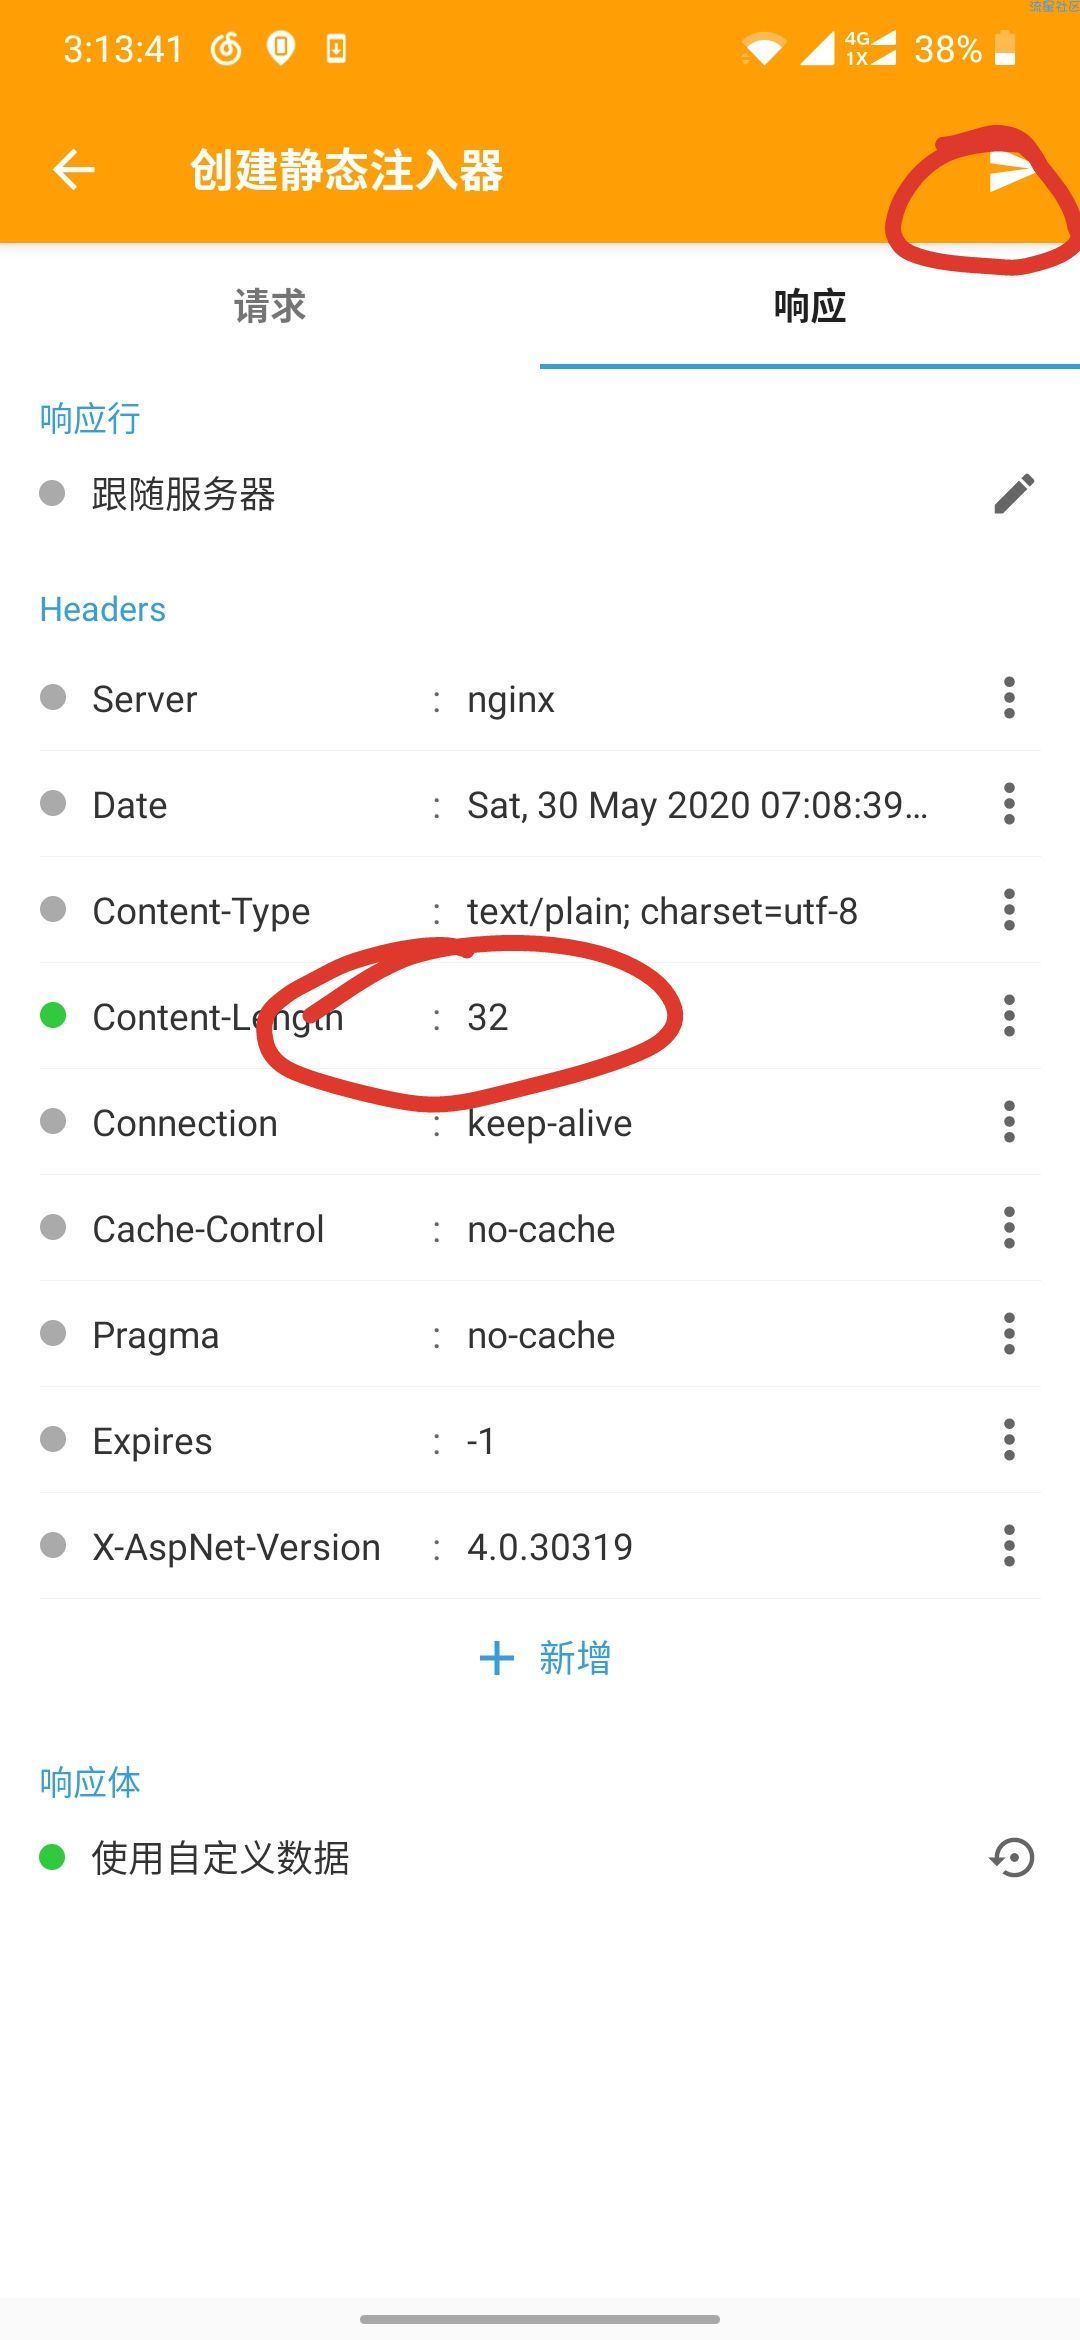Image resolution: width=1080 pixels, height=2340 pixels.
Task: Switch to the 请求 tab
Action: 270,306
